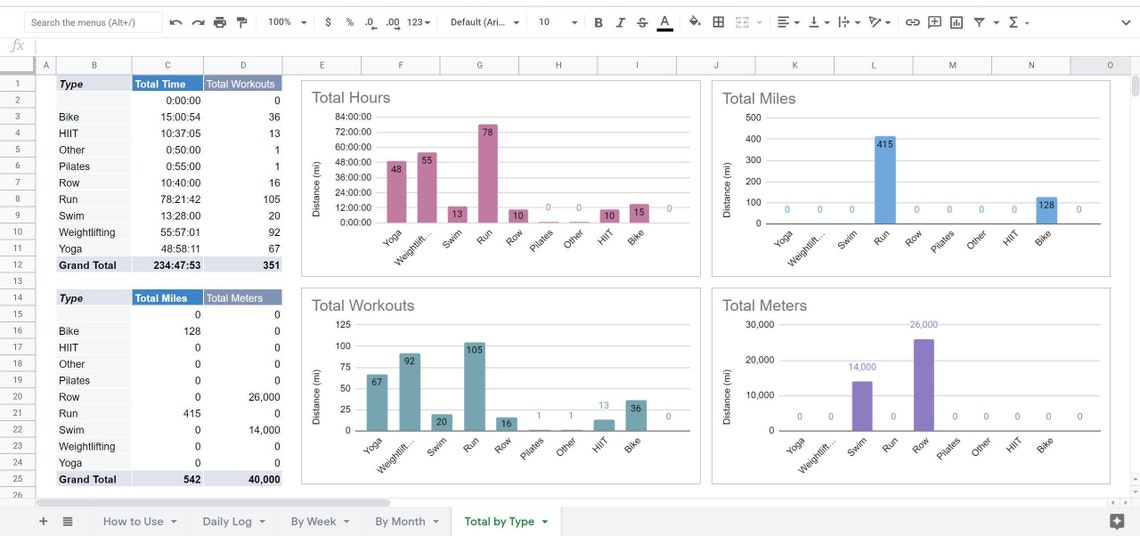Collapse the toolbar with the chevron
1140x536 pixels.
pyautogui.click(x=1126, y=23)
